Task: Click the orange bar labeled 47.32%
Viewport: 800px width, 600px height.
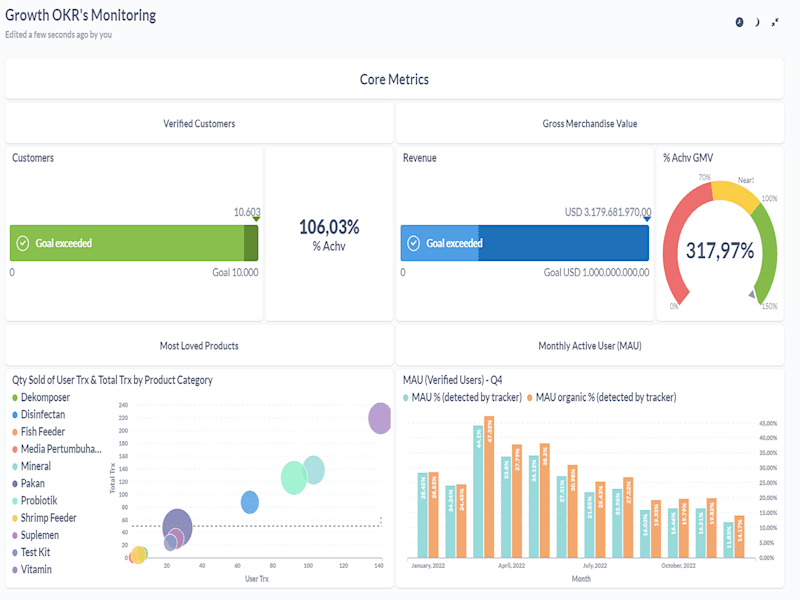Action: click(x=489, y=487)
